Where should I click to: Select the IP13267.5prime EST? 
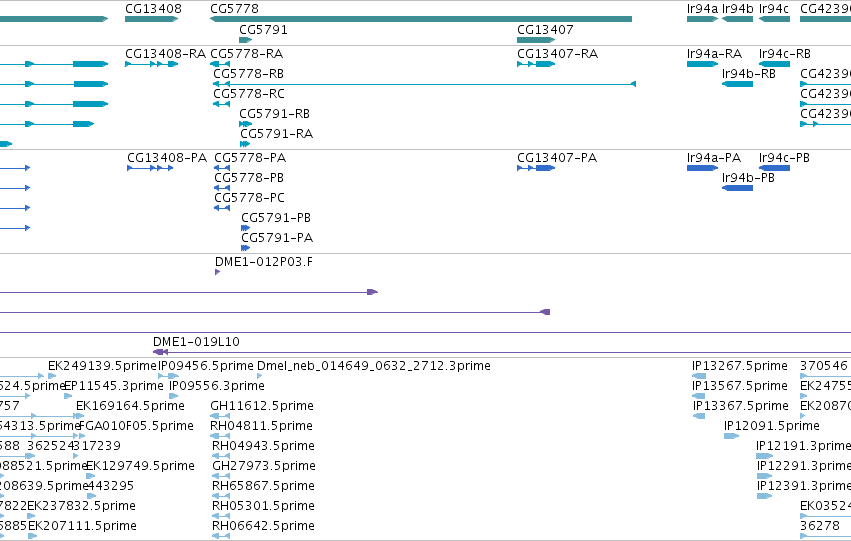coord(699,376)
